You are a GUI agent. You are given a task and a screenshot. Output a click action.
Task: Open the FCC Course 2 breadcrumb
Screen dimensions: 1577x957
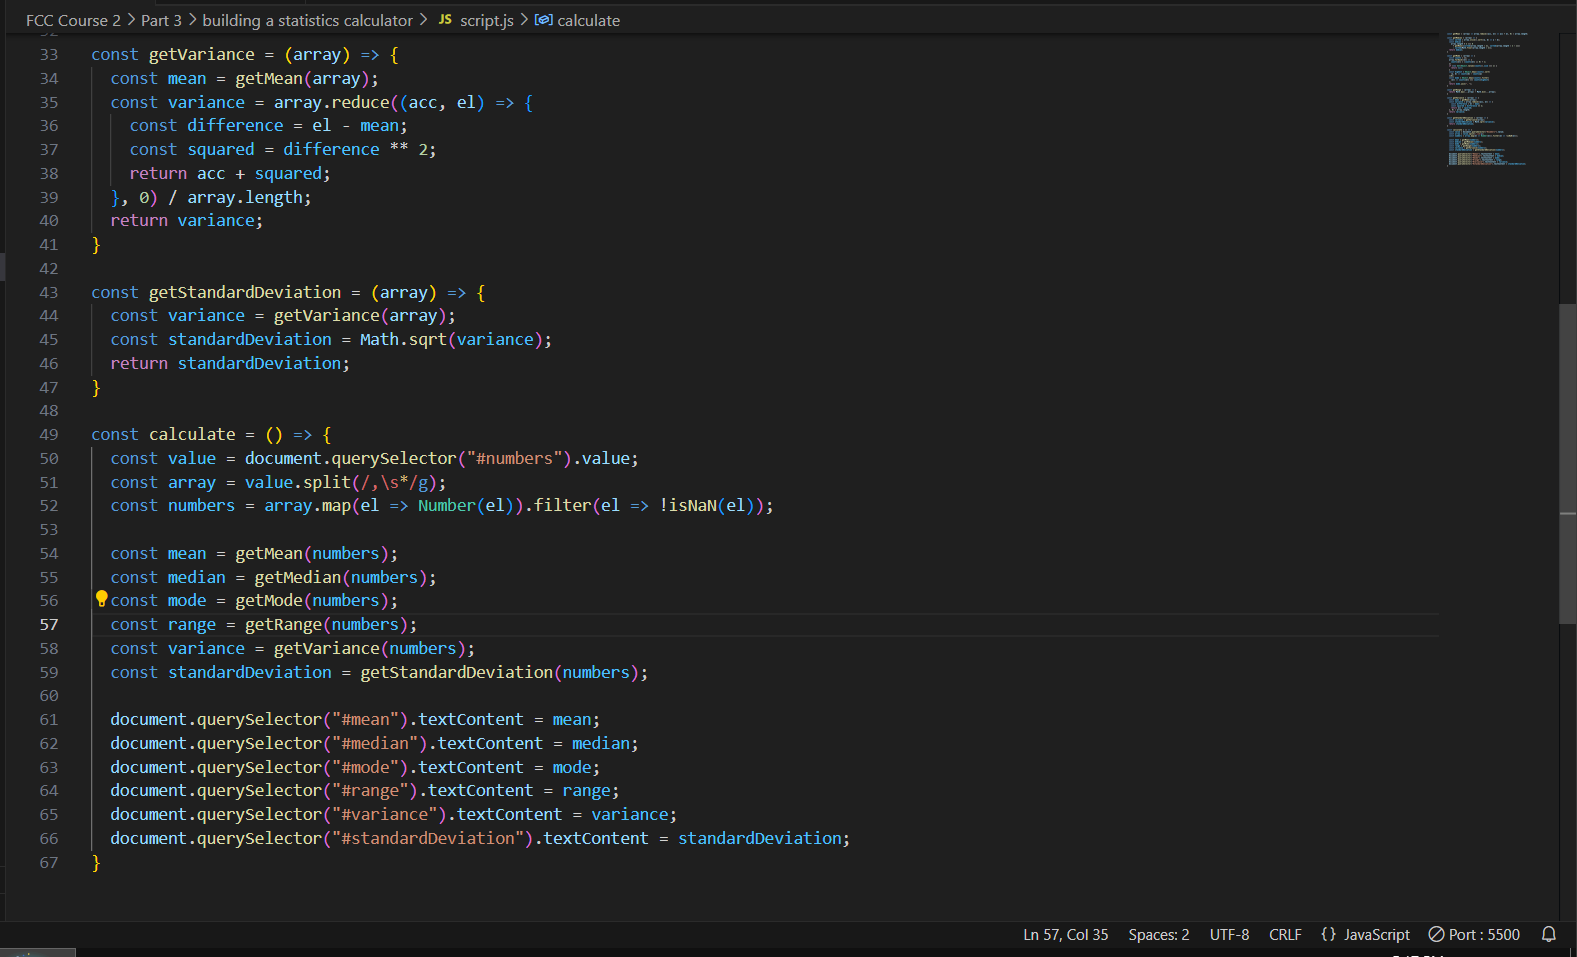(73, 20)
